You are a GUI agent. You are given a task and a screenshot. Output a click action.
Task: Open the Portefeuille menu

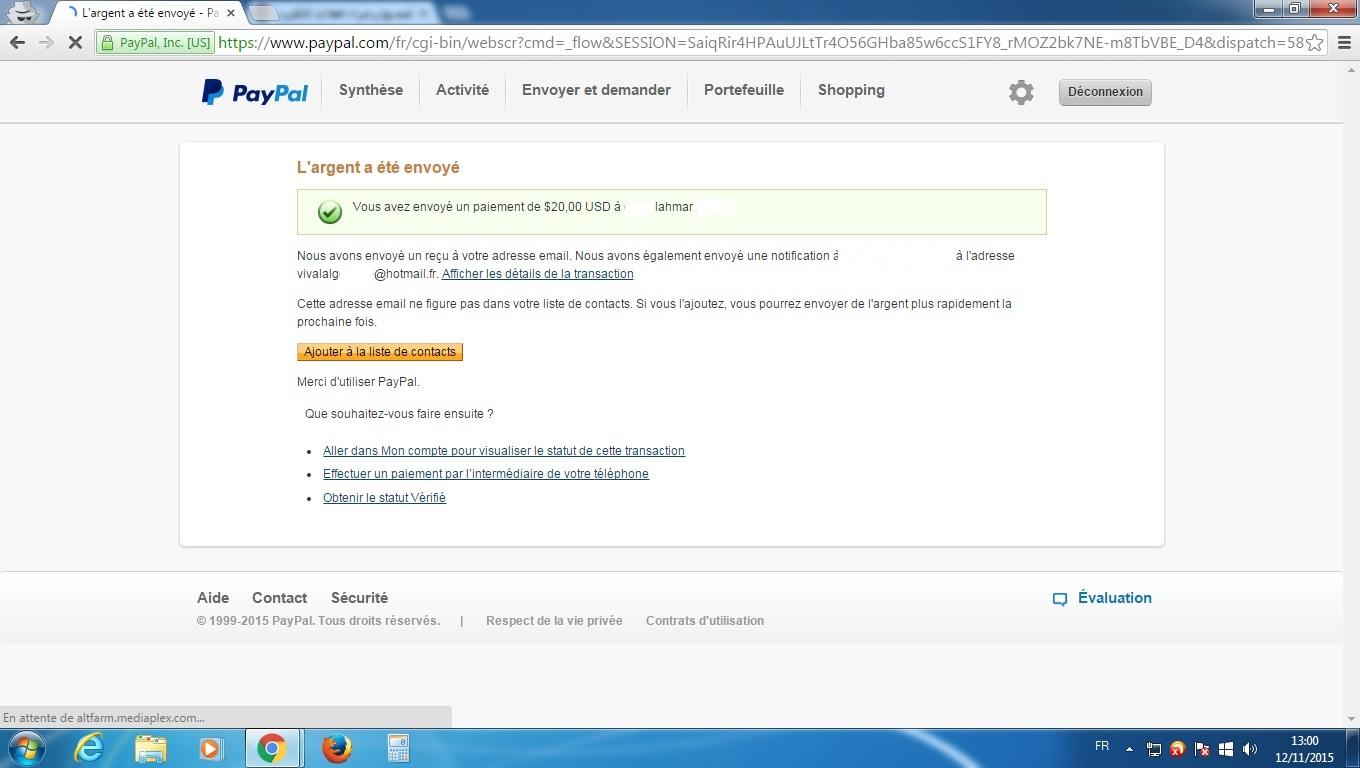(x=744, y=90)
